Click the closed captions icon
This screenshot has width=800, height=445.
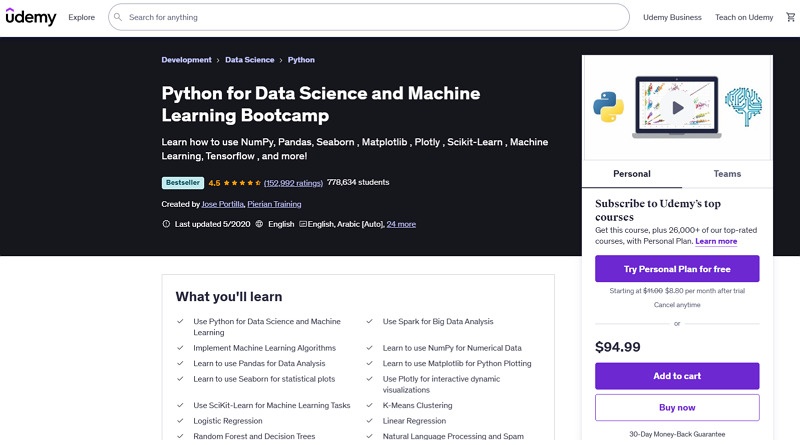(x=303, y=224)
